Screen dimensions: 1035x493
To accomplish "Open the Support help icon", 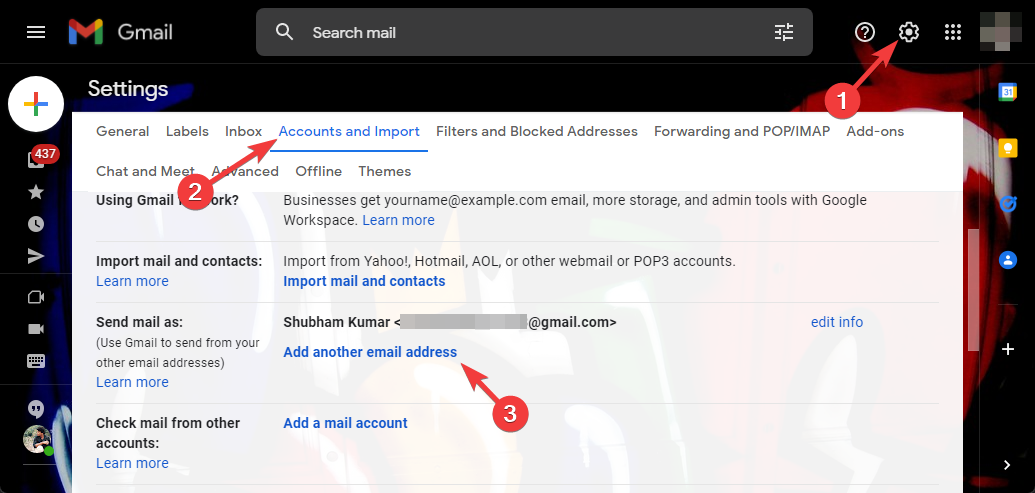I will (865, 32).
